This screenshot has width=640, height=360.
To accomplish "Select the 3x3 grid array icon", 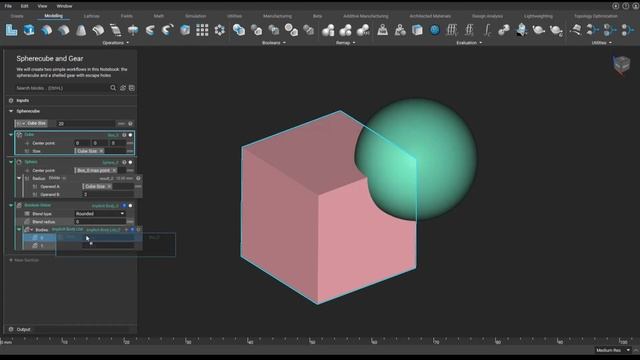I will [x=202, y=30].
